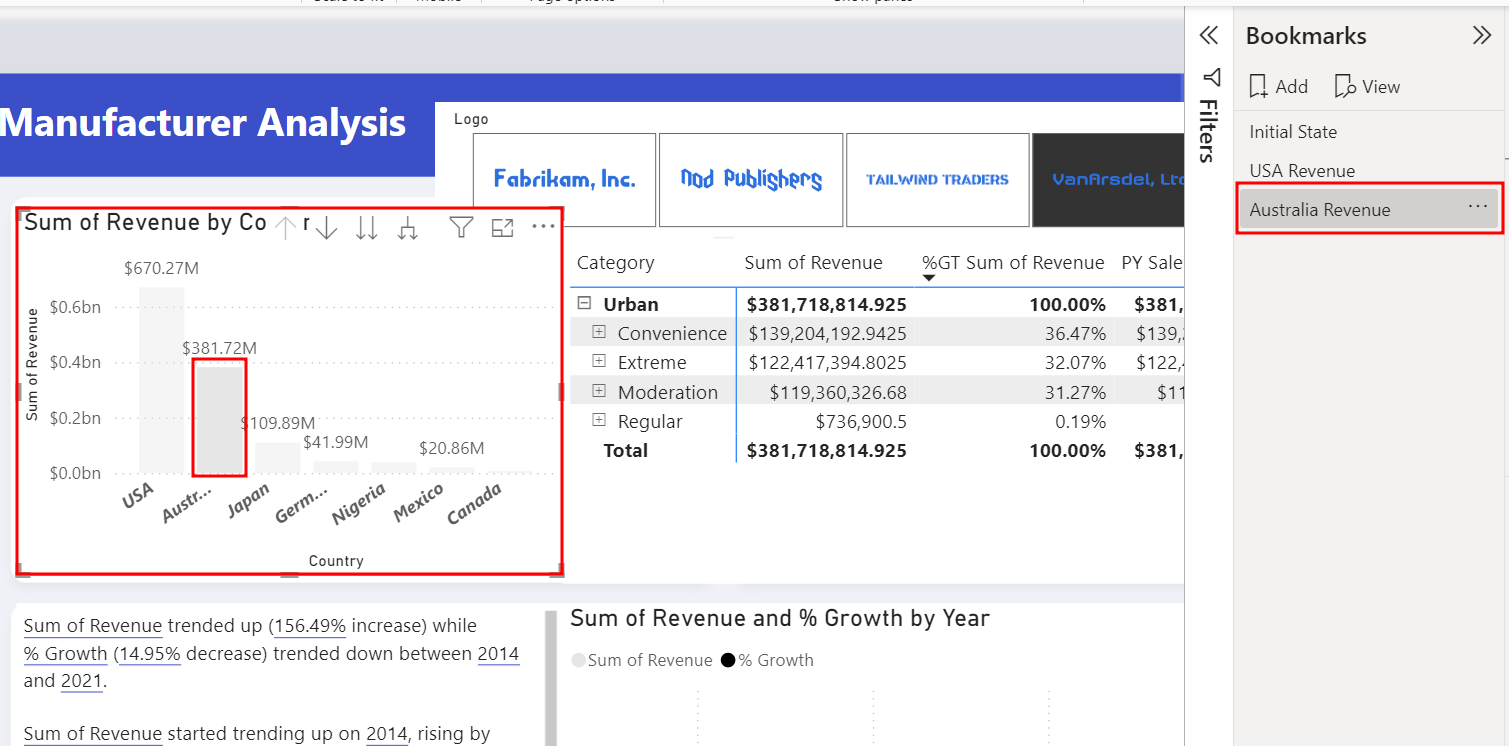
Task: Open more options on Australia Revenue bookmark
Action: tap(1477, 205)
